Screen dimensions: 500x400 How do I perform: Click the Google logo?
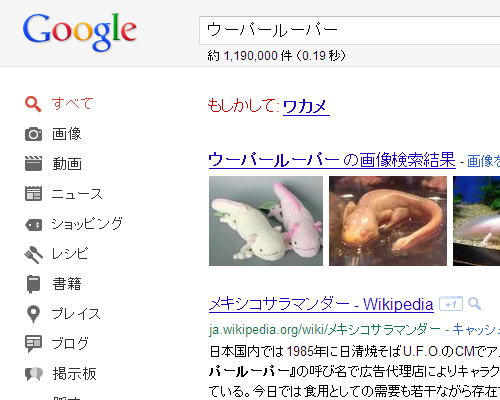[80, 32]
